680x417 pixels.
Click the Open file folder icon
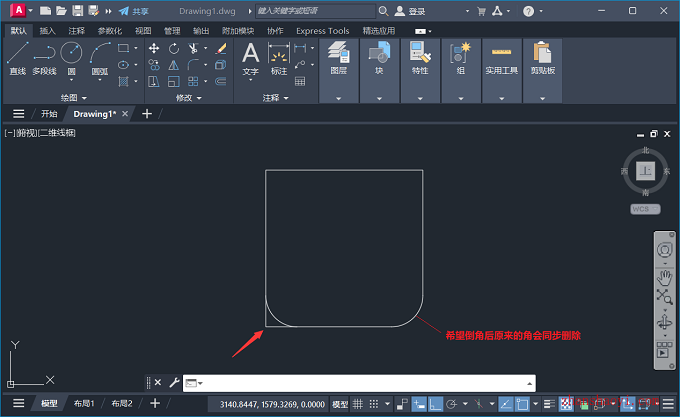61,11
